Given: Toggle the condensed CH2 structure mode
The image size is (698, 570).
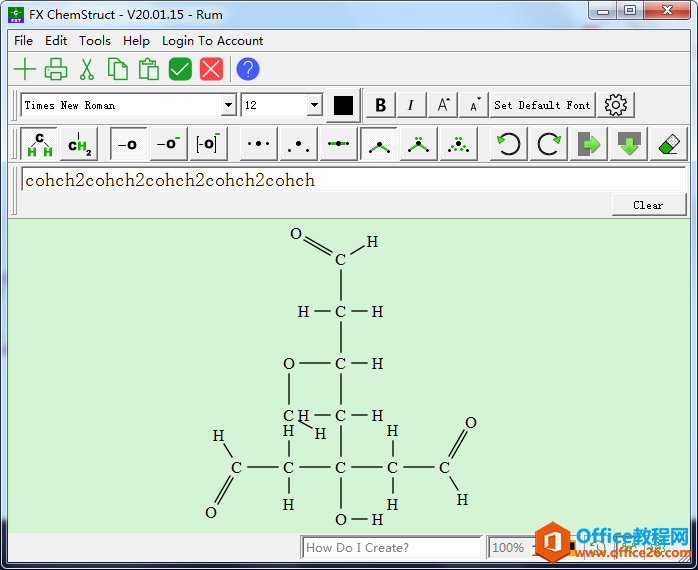Looking at the screenshot, I should click(79, 144).
